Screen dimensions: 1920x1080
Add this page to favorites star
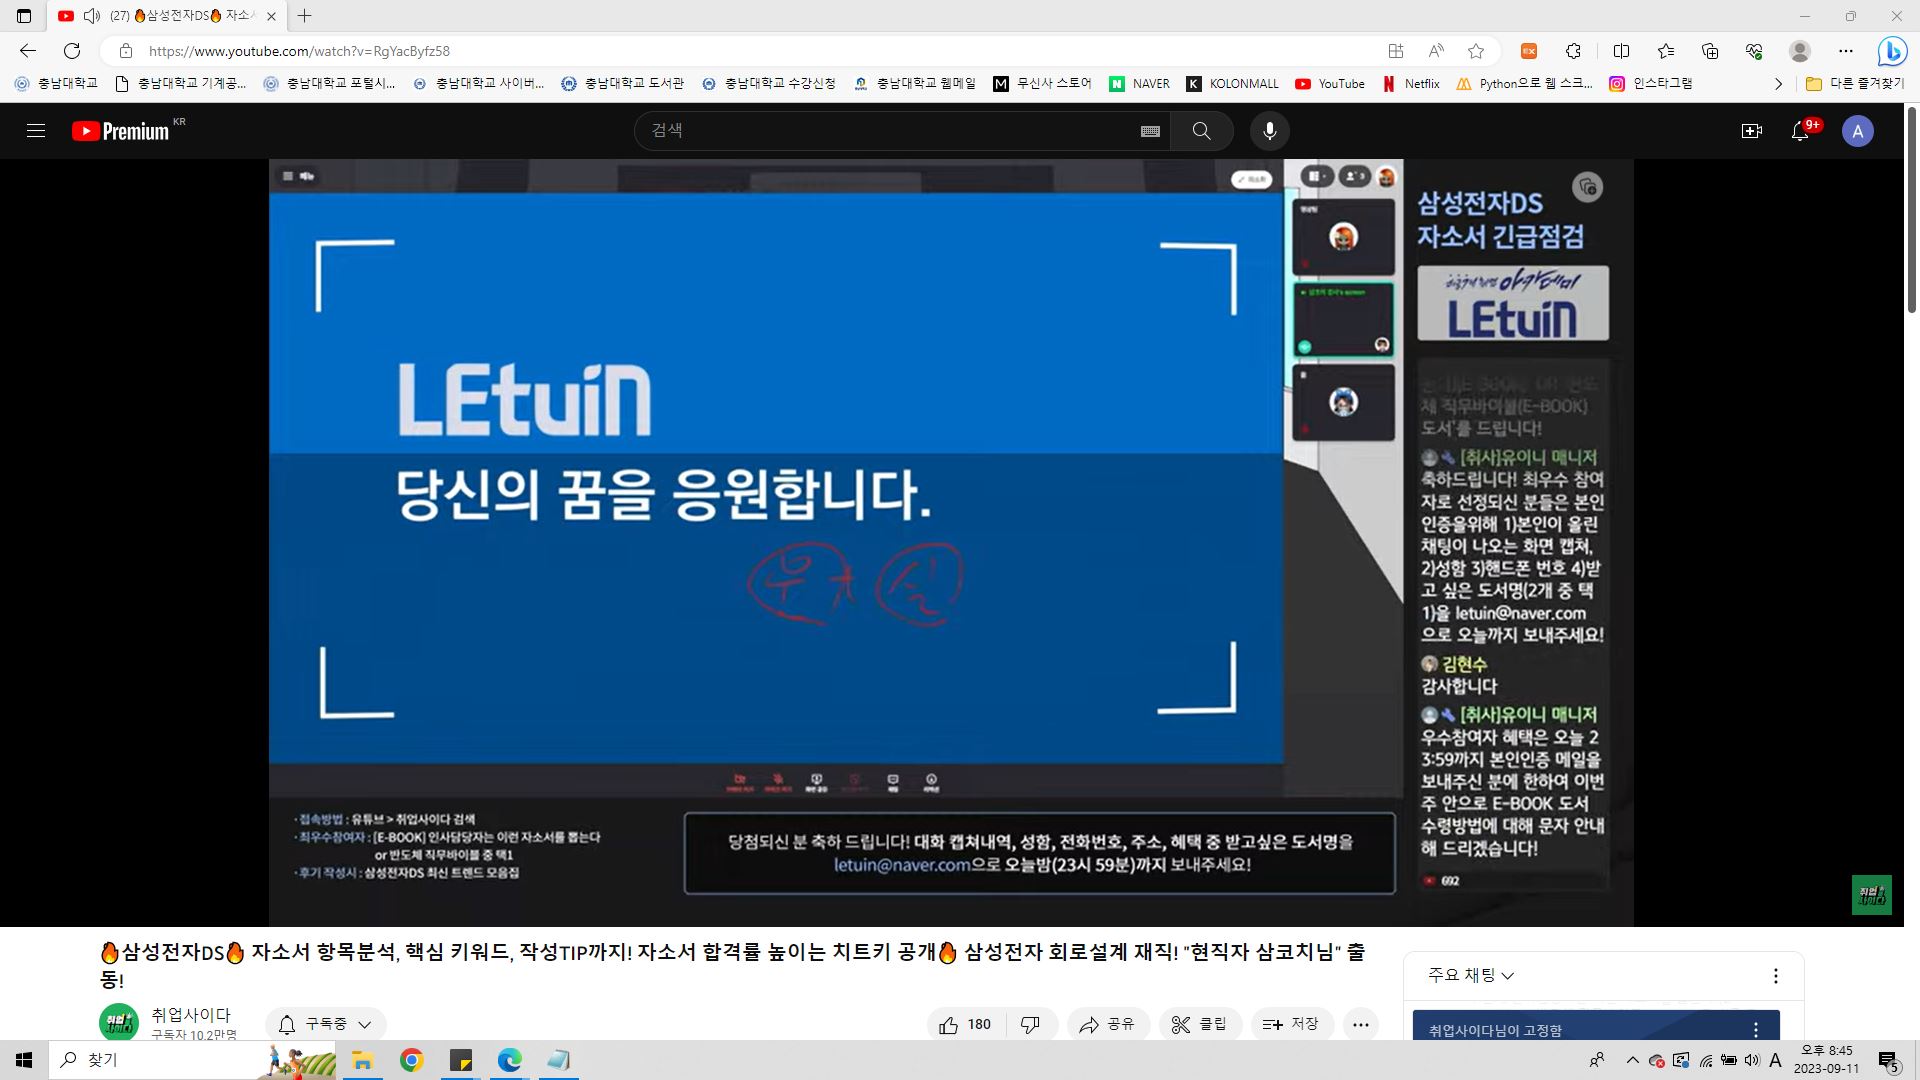coord(1476,51)
